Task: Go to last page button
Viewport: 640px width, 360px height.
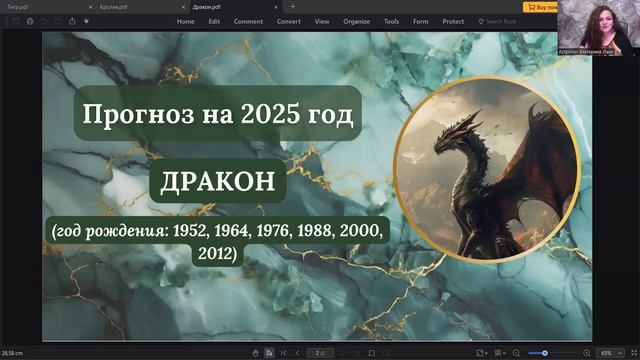Action: (x=357, y=353)
